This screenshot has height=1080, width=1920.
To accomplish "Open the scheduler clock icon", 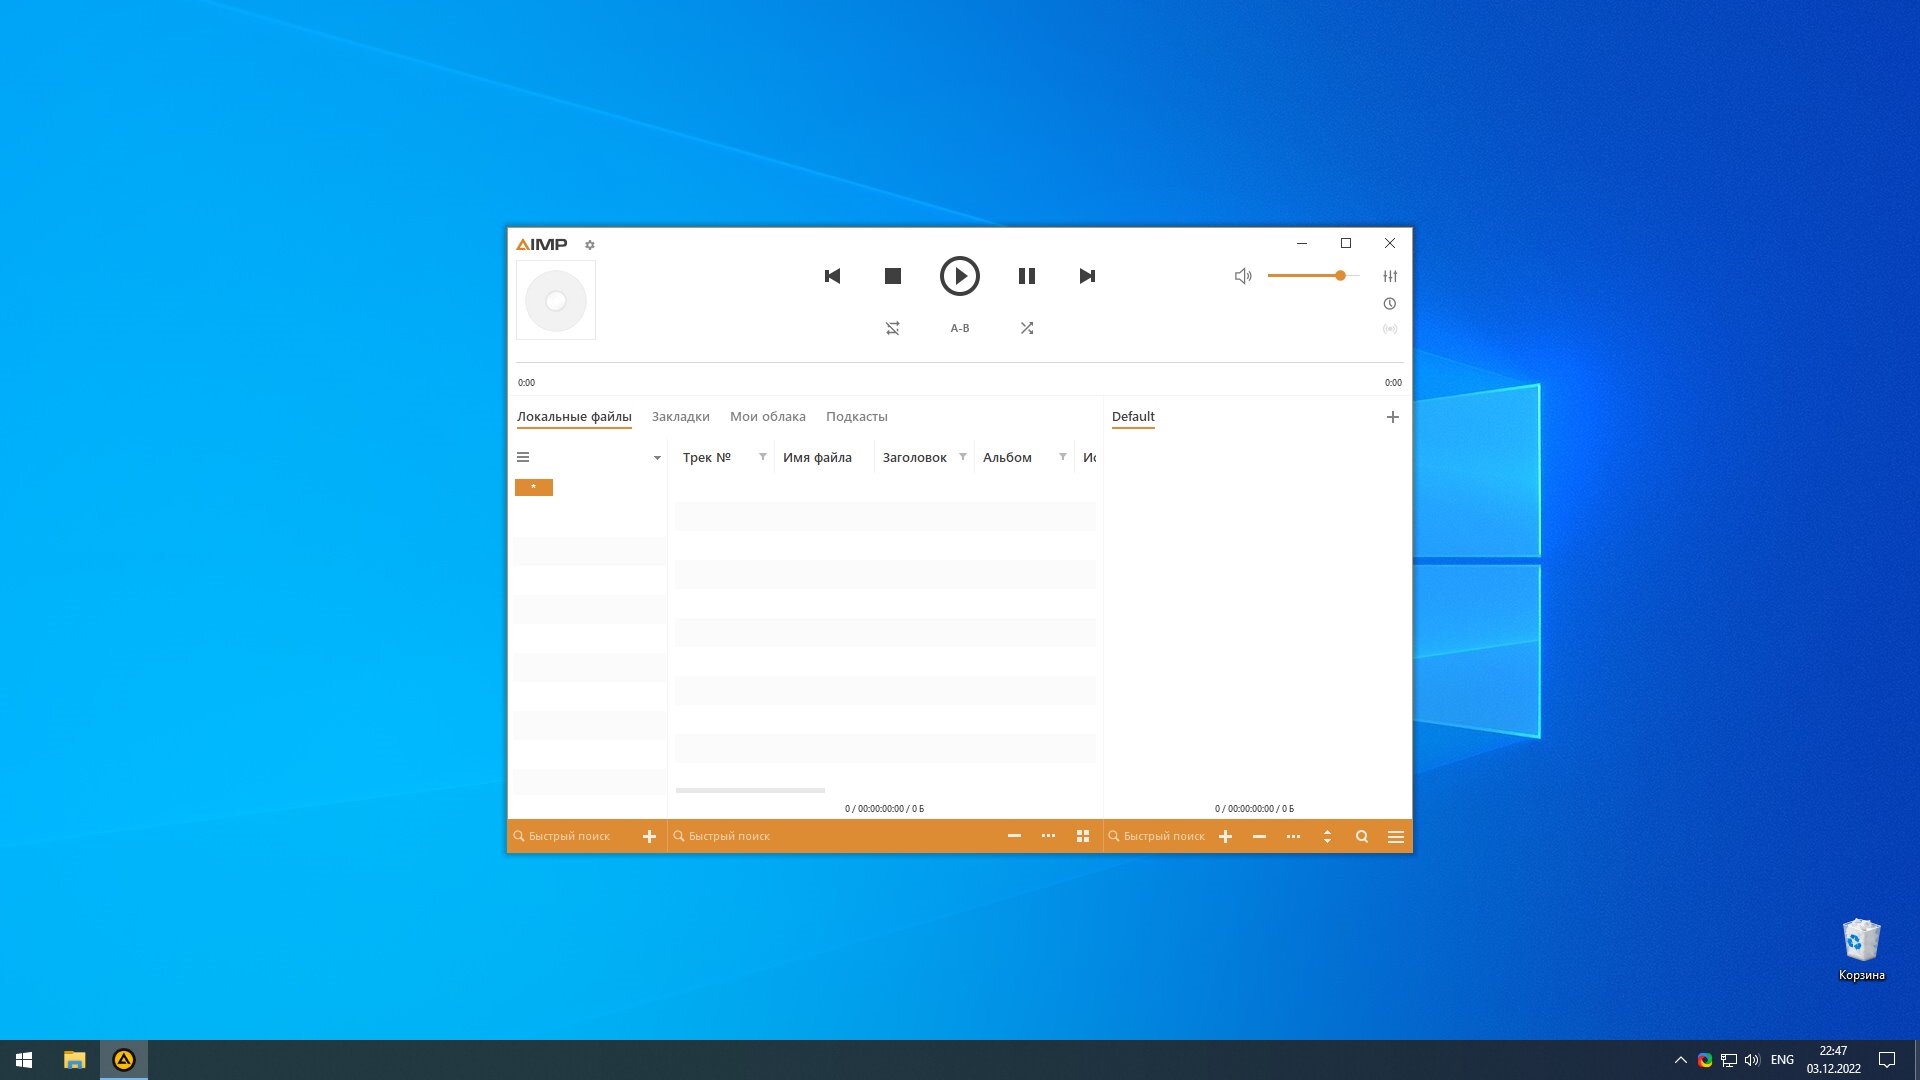I will [x=1390, y=304].
